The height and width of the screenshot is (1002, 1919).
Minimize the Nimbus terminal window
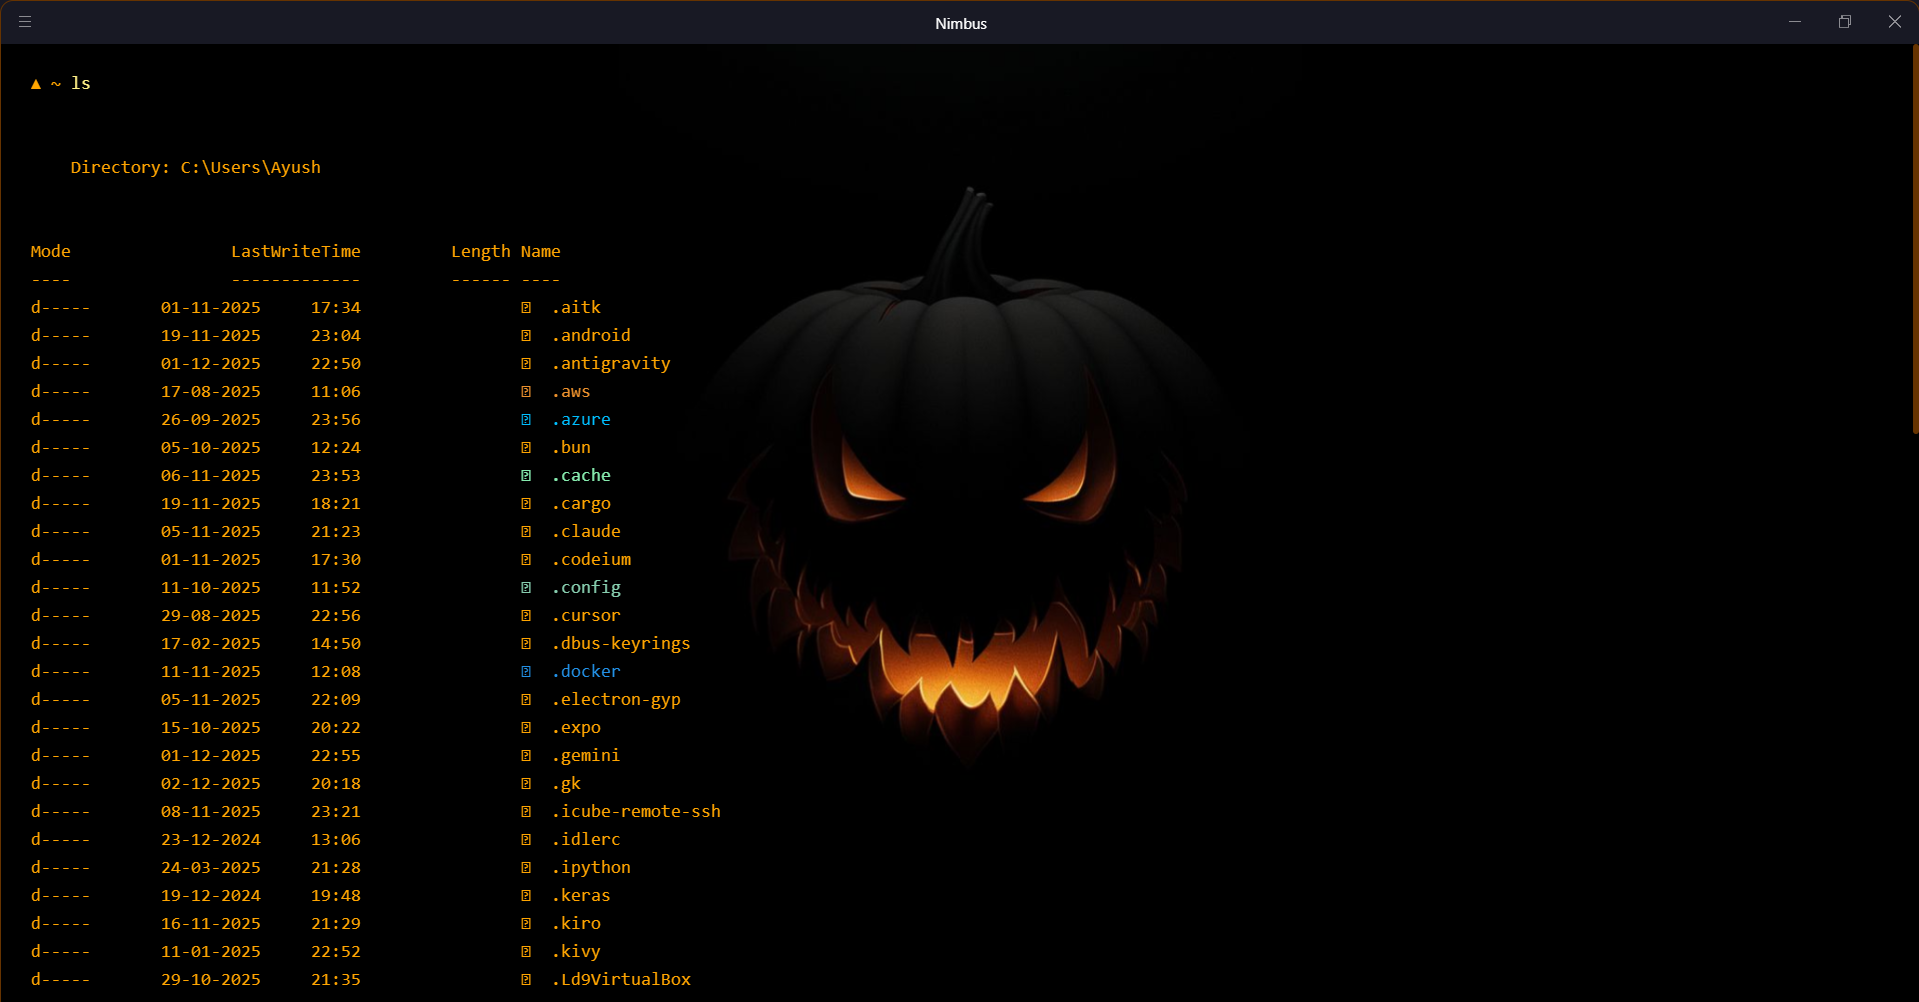click(1795, 22)
